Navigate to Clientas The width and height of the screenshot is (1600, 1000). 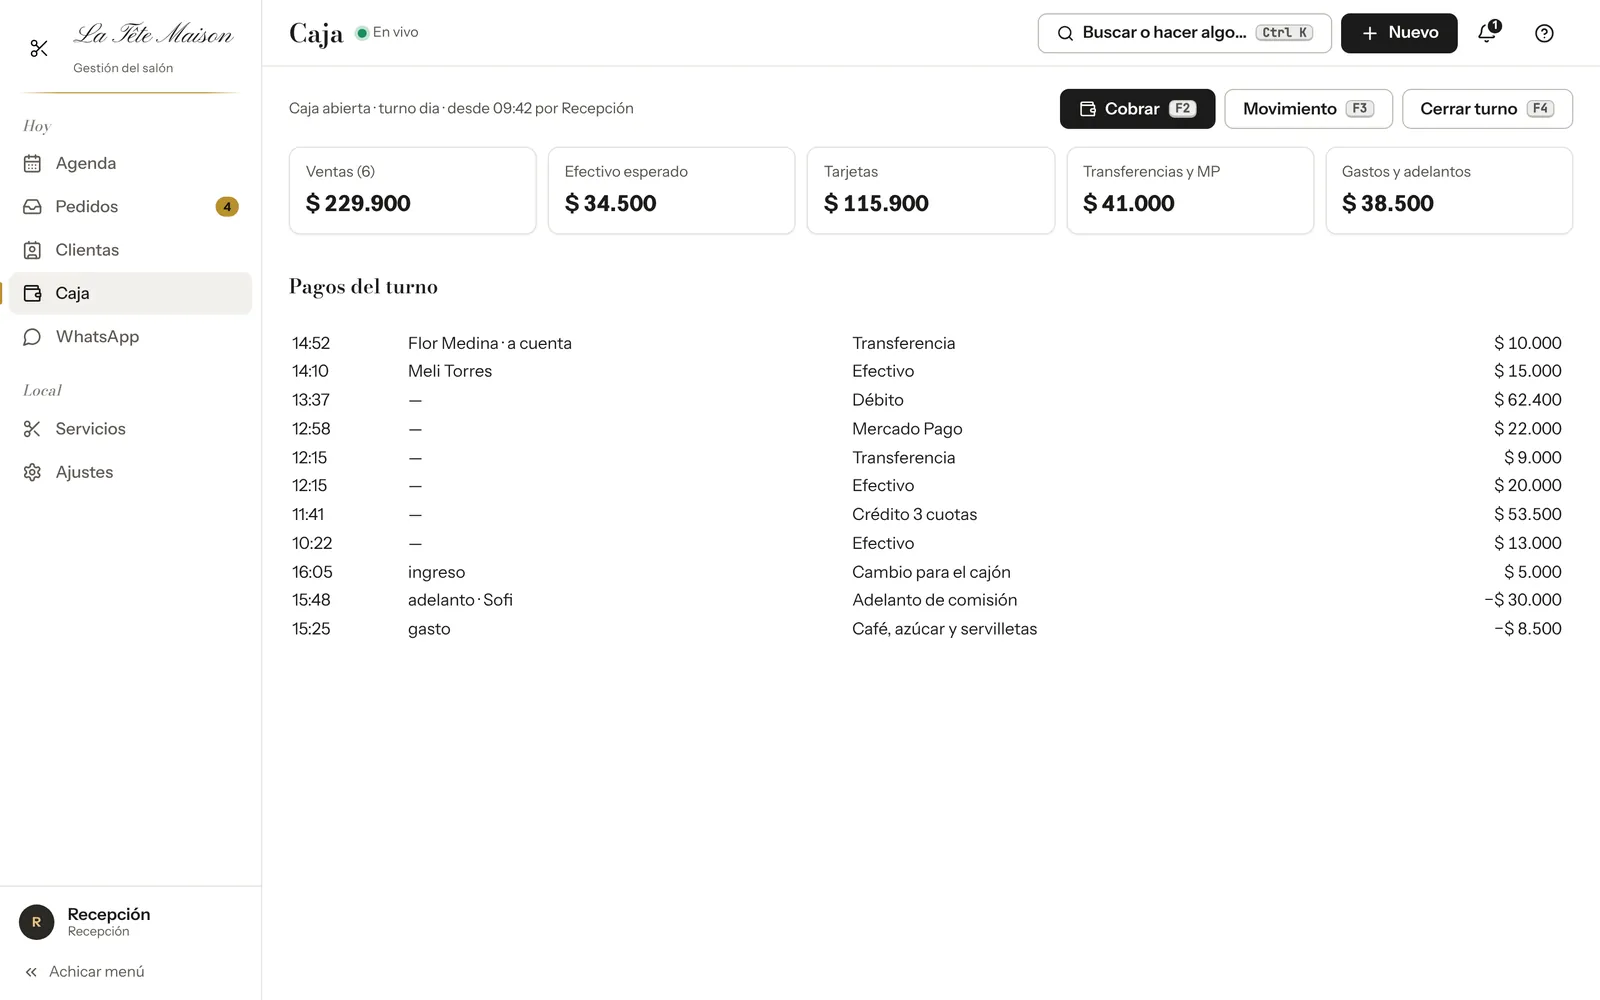point(131,250)
